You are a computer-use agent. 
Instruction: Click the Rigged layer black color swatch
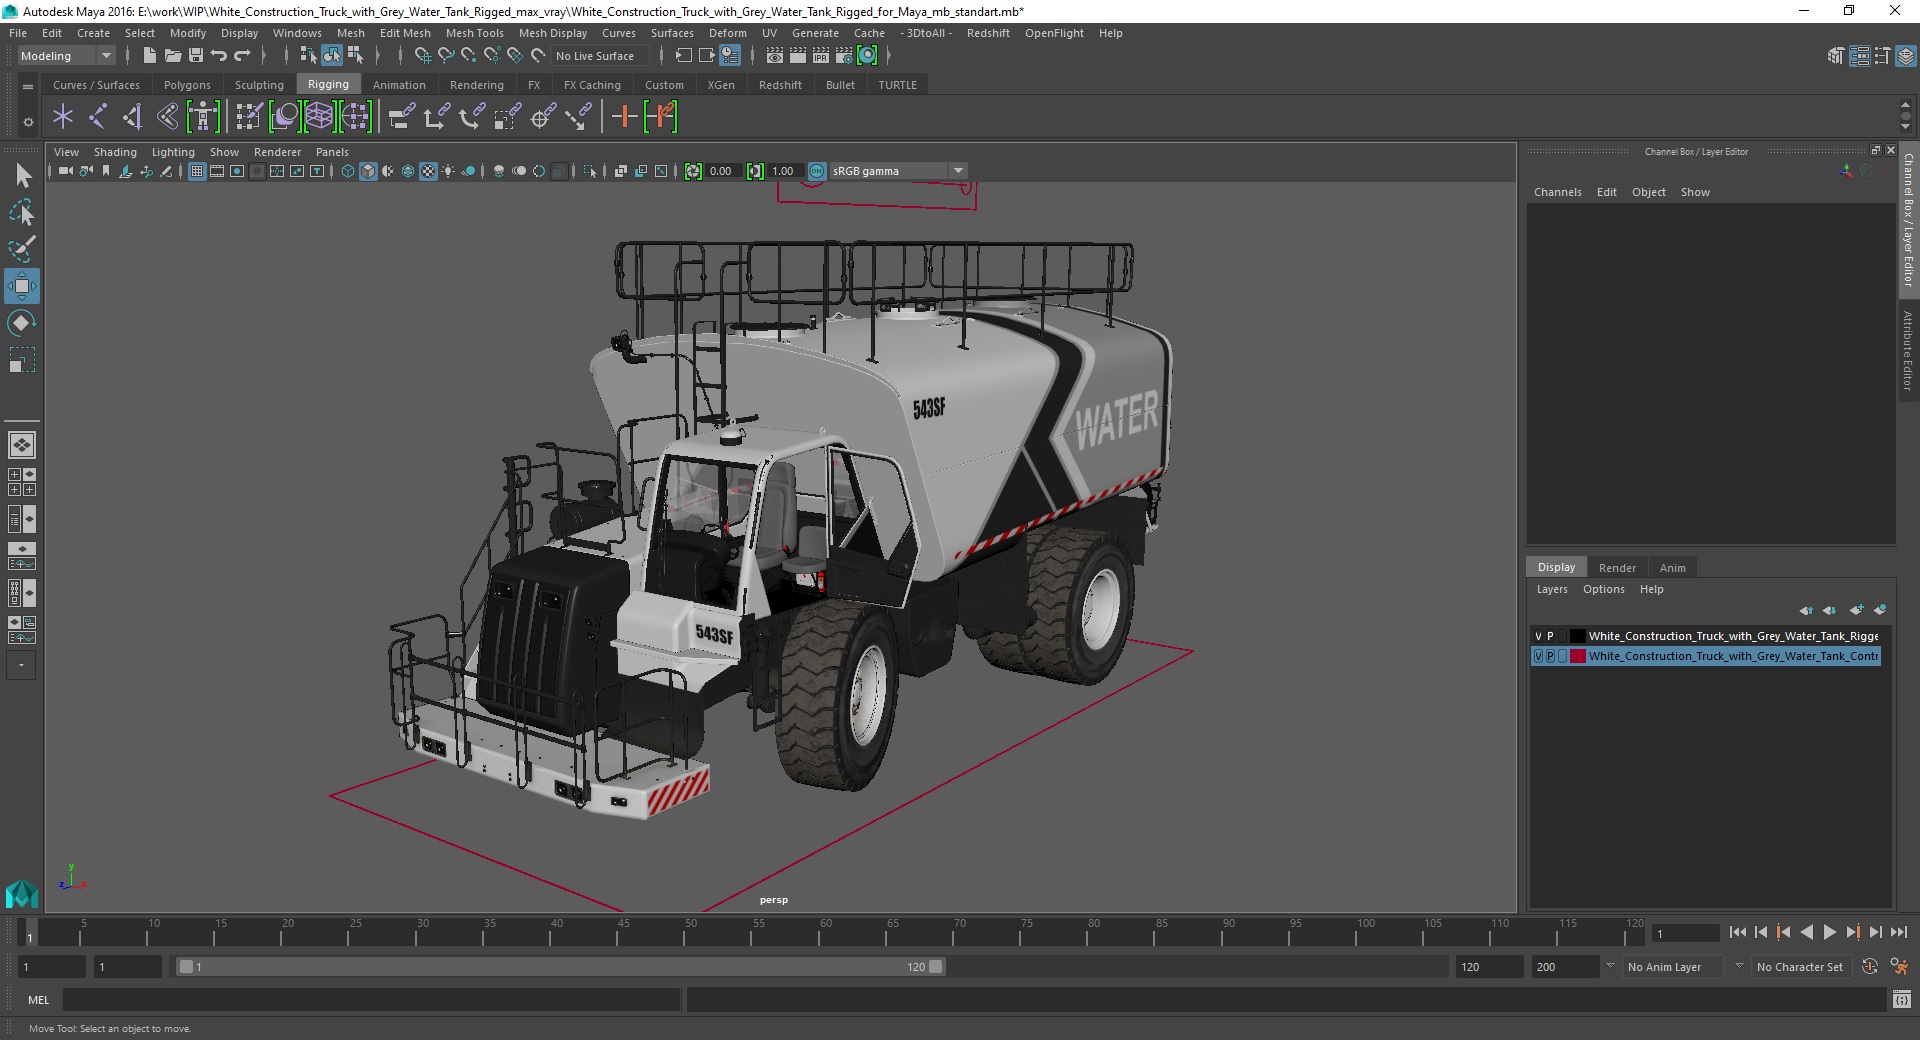(1577, 636)
